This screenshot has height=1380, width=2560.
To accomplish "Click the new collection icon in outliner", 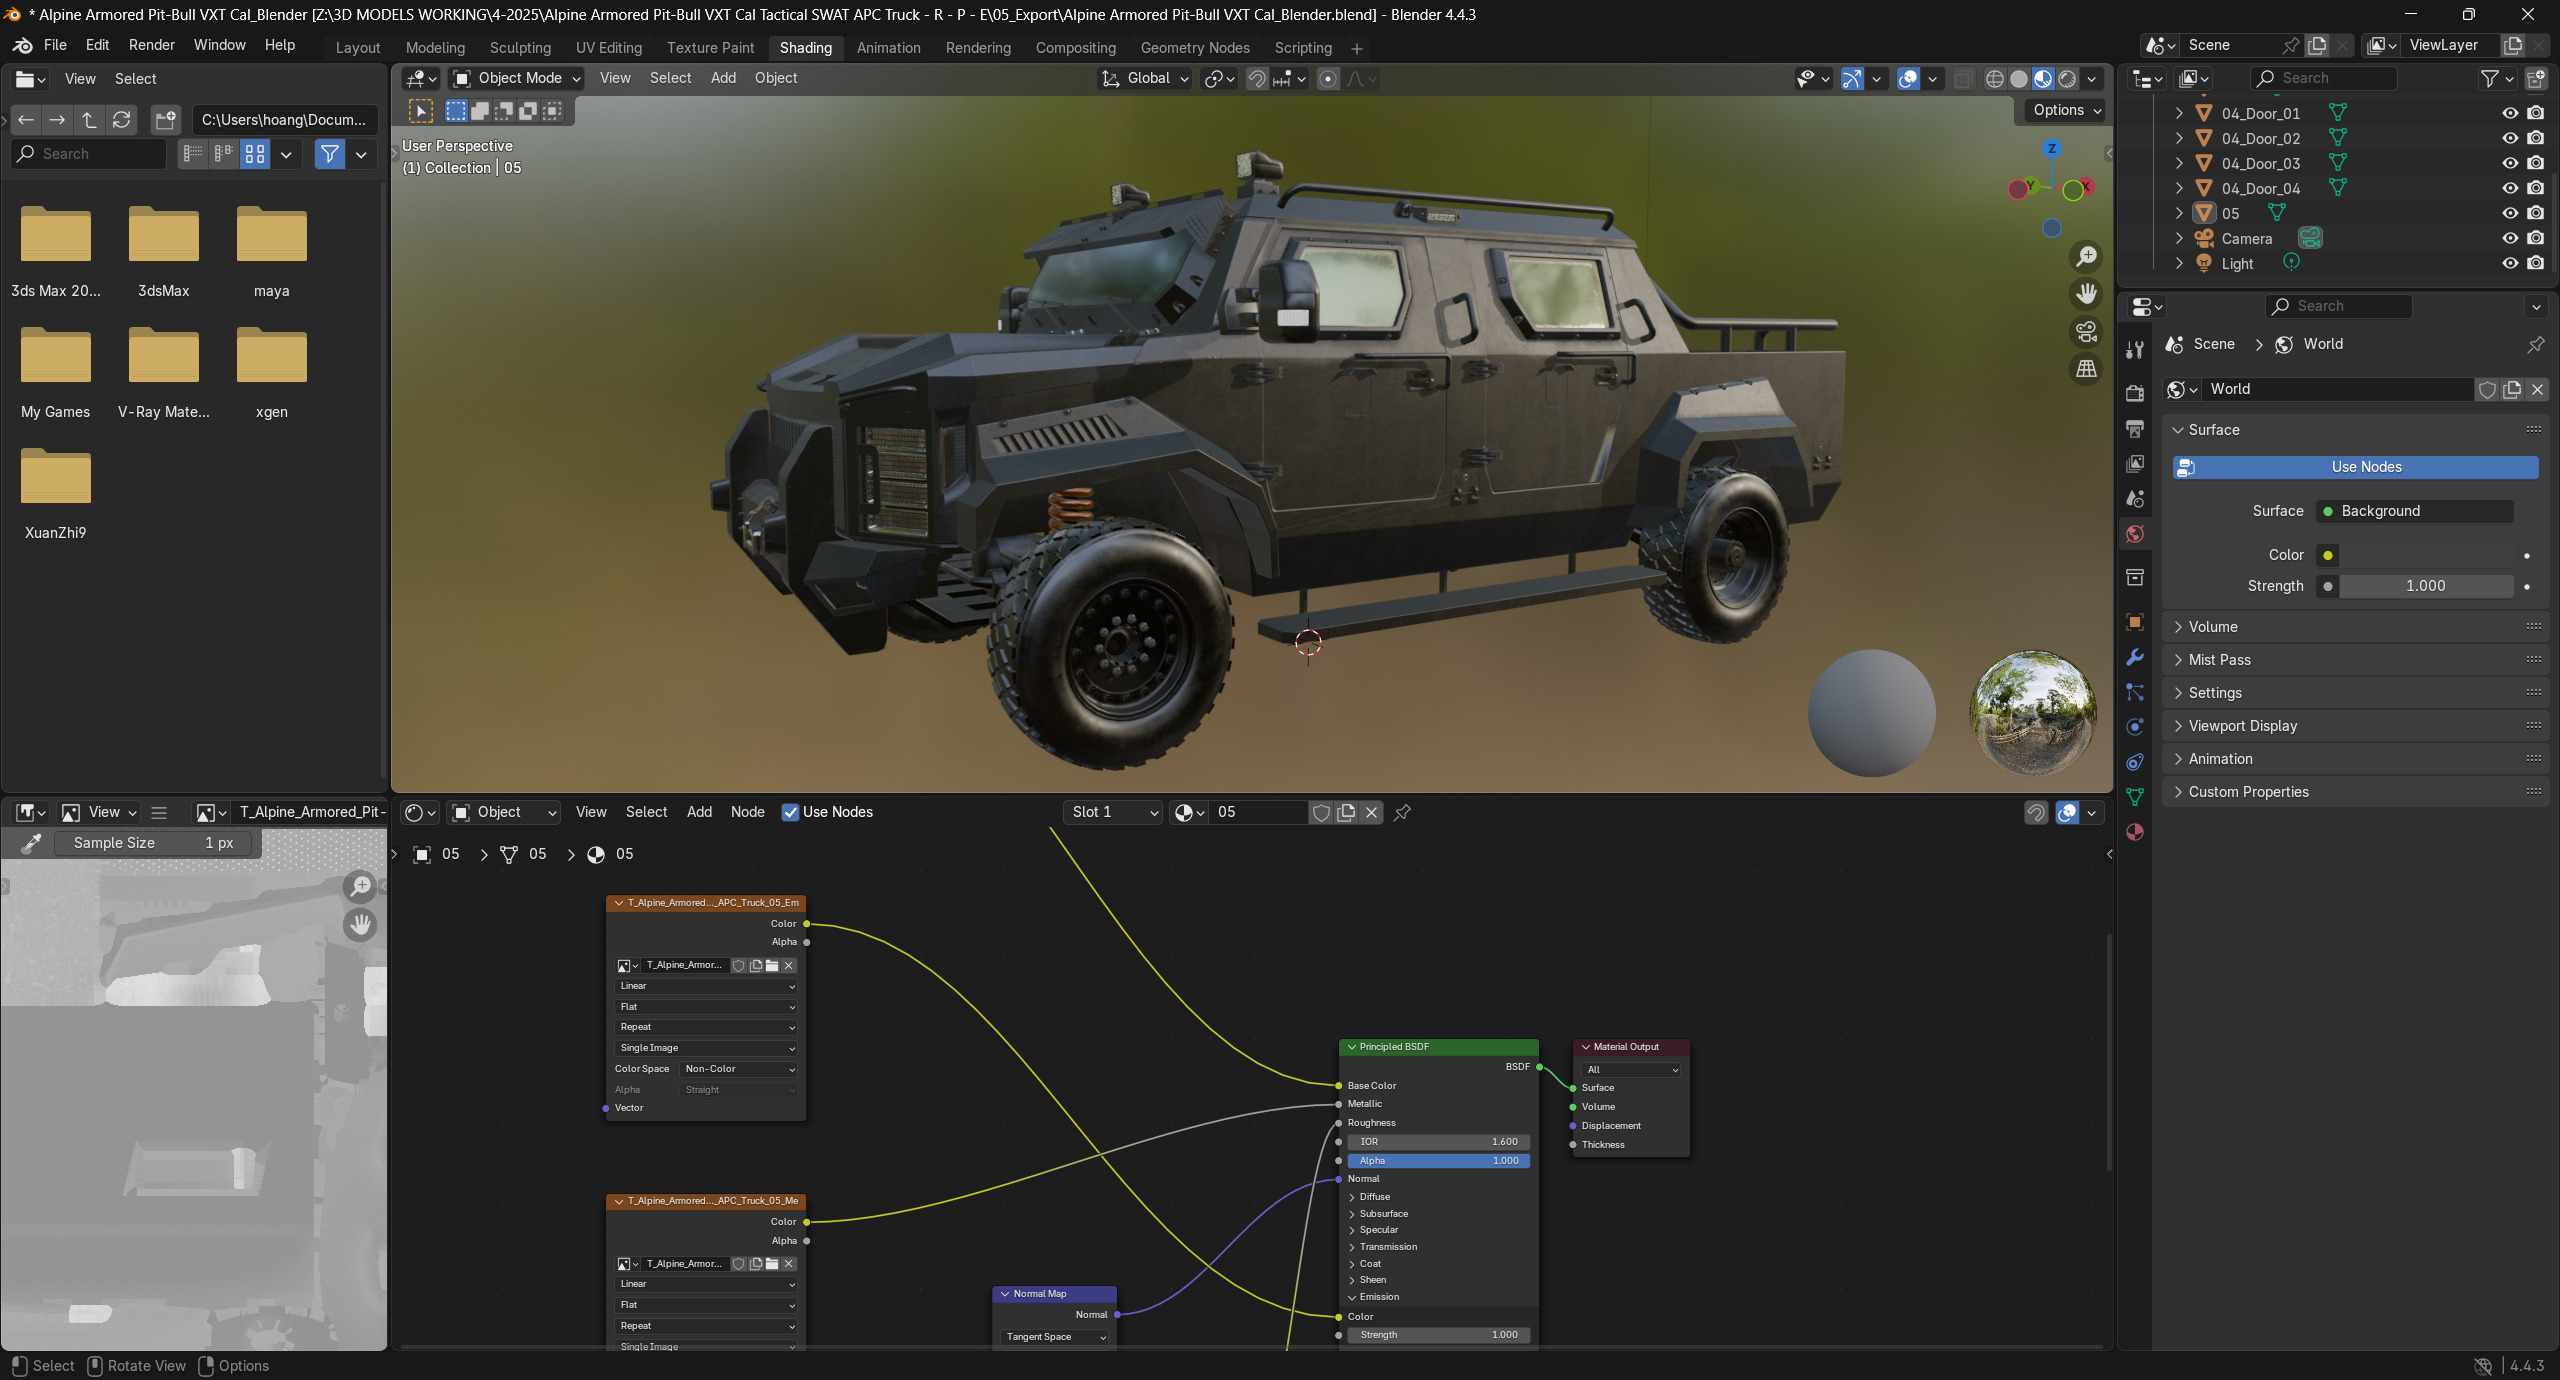I will pos(2536,79).
